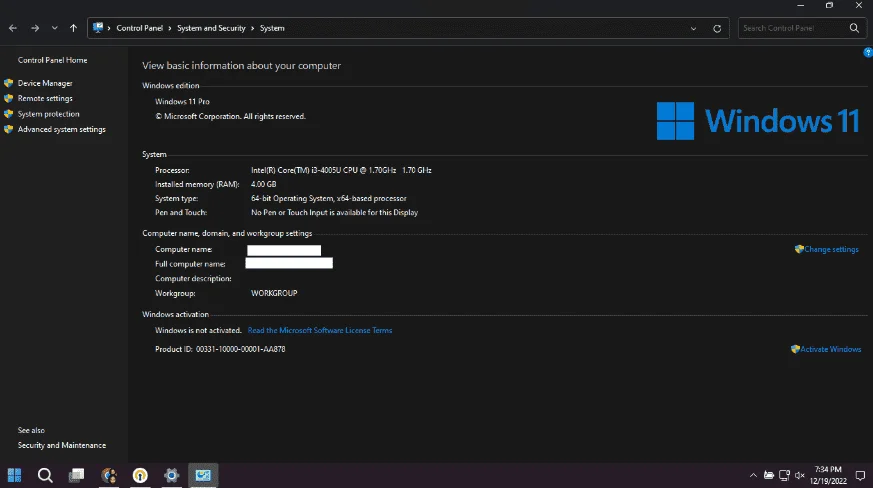Open the yellow keyhole app on taskbar
This screenshot has width=873, height=488.
point(140,475)
